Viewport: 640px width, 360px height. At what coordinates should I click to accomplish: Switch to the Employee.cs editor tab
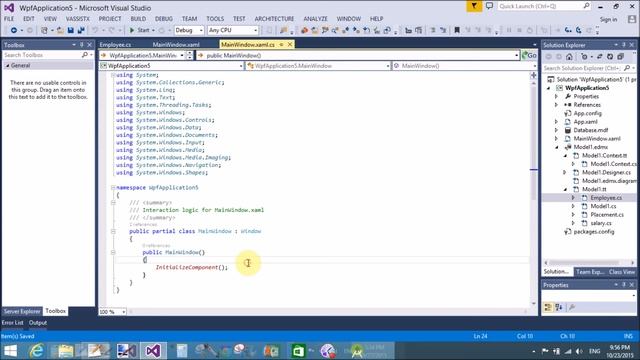[116, 44]
